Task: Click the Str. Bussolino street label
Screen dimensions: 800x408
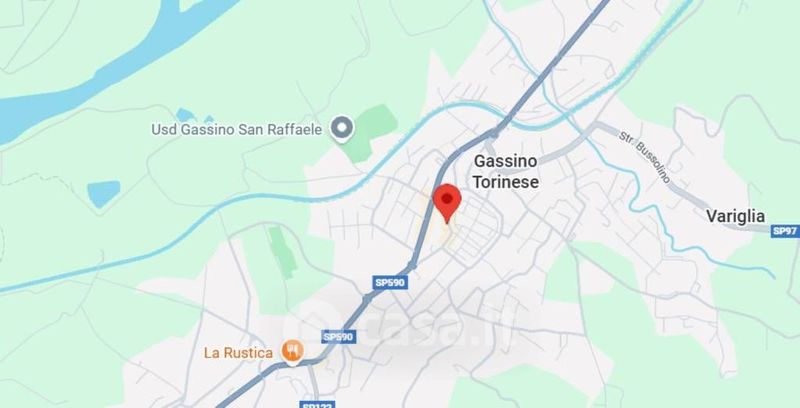Action: point(644,157)
